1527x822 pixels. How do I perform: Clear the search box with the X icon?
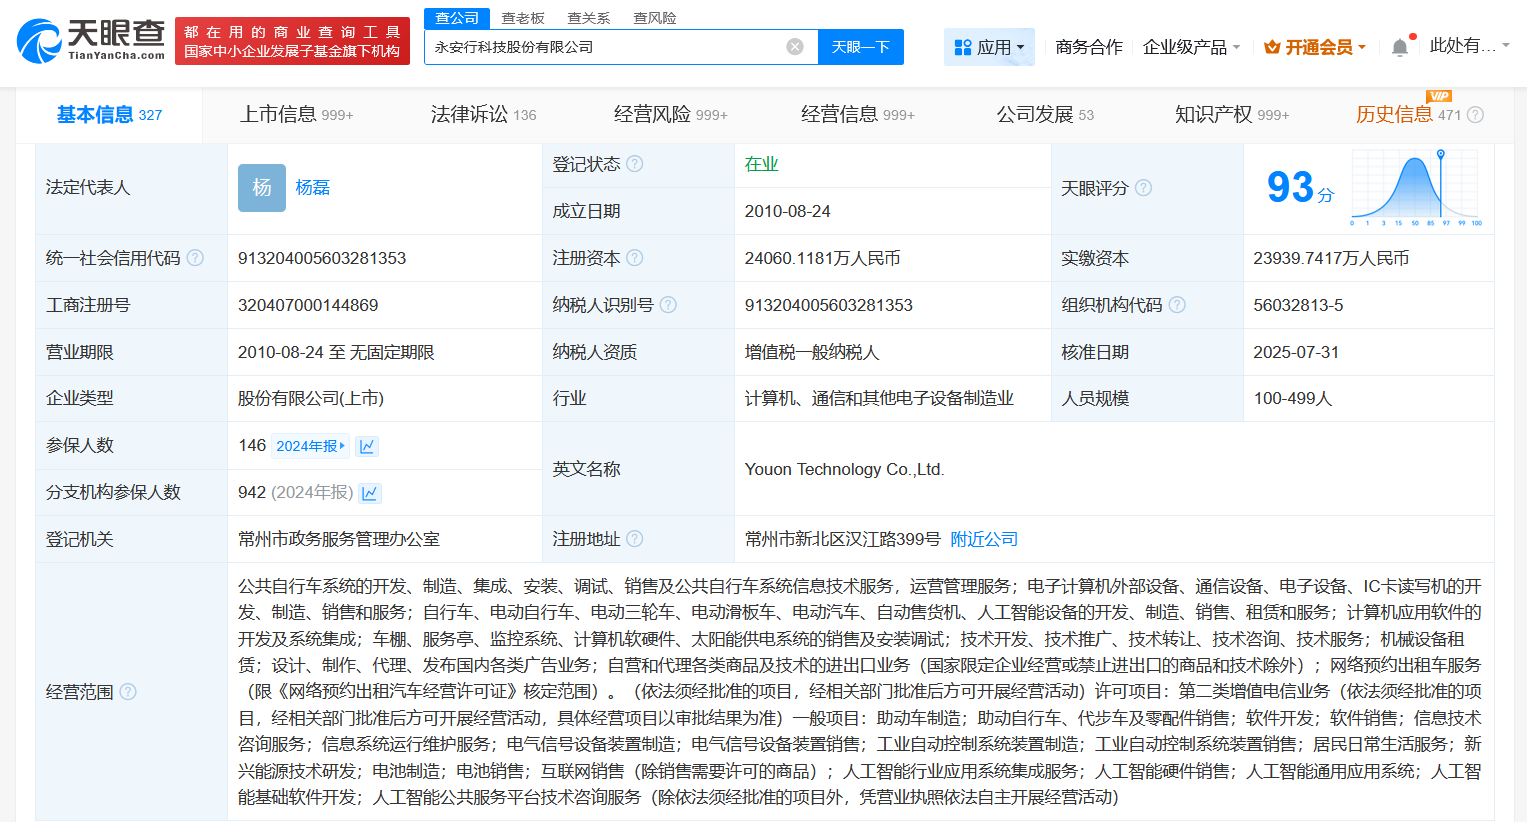pyautogui.click(x=795, y=47)
